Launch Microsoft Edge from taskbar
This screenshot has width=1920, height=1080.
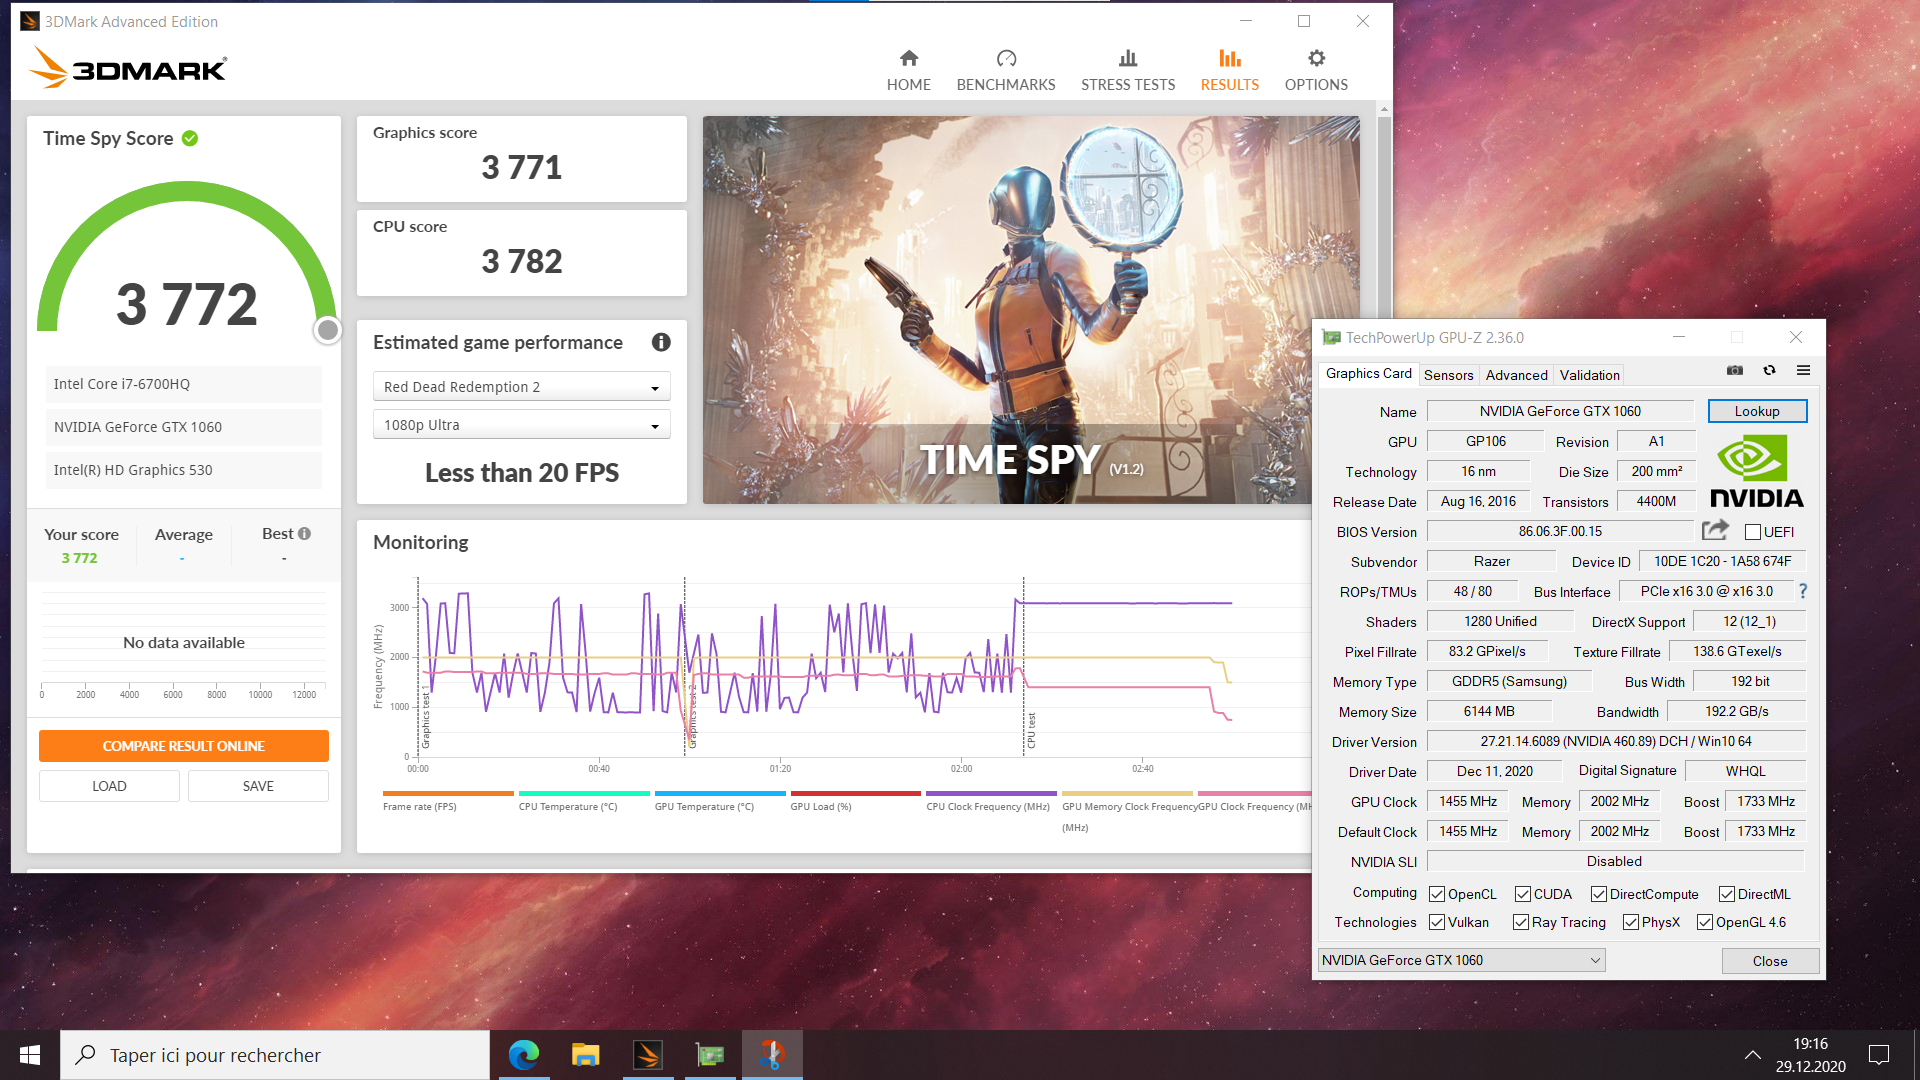coord(524,1055)
